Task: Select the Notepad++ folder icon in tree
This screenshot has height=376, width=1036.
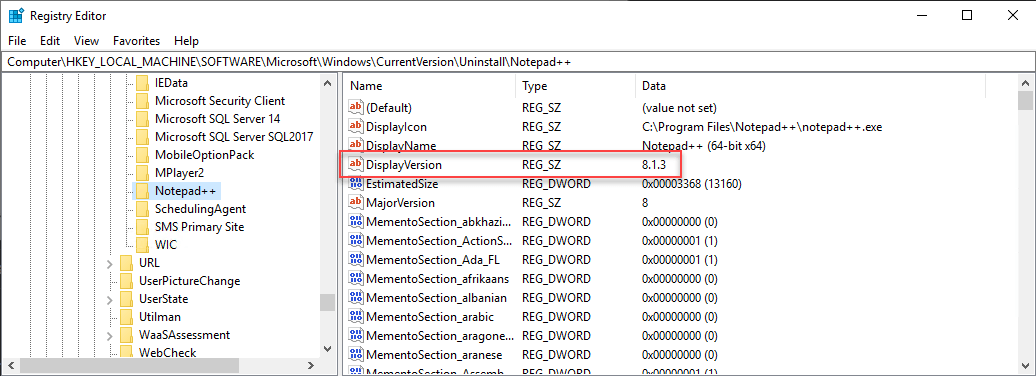Action: [142, 191]
